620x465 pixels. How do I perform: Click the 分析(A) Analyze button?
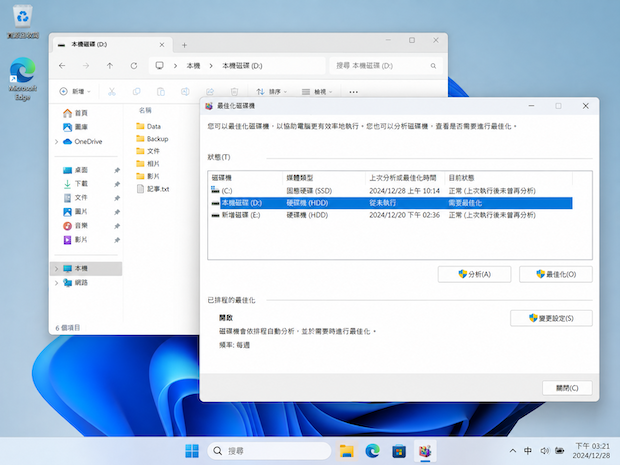tap(474, 274)
